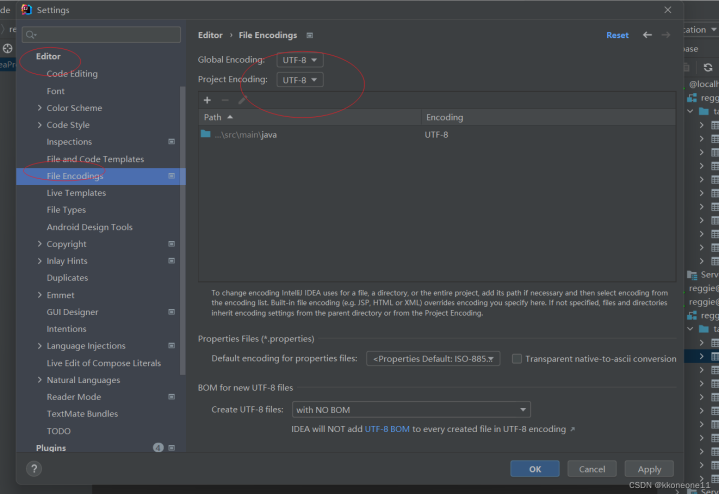Screen dimensions: 719x494
Task: Expand the Color Scheme tree node
Action: 39,108
